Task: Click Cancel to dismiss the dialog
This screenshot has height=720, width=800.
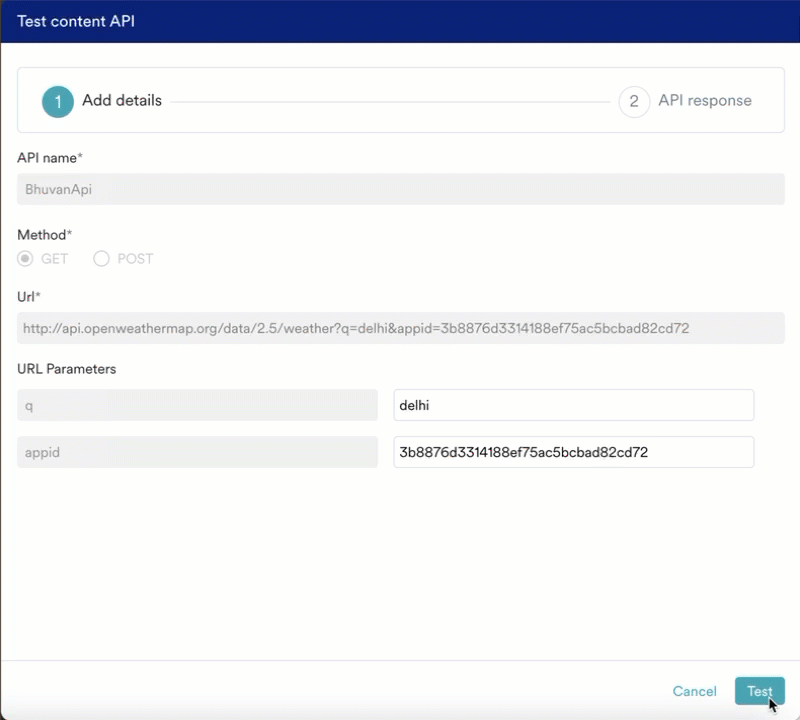Action: 694,691
